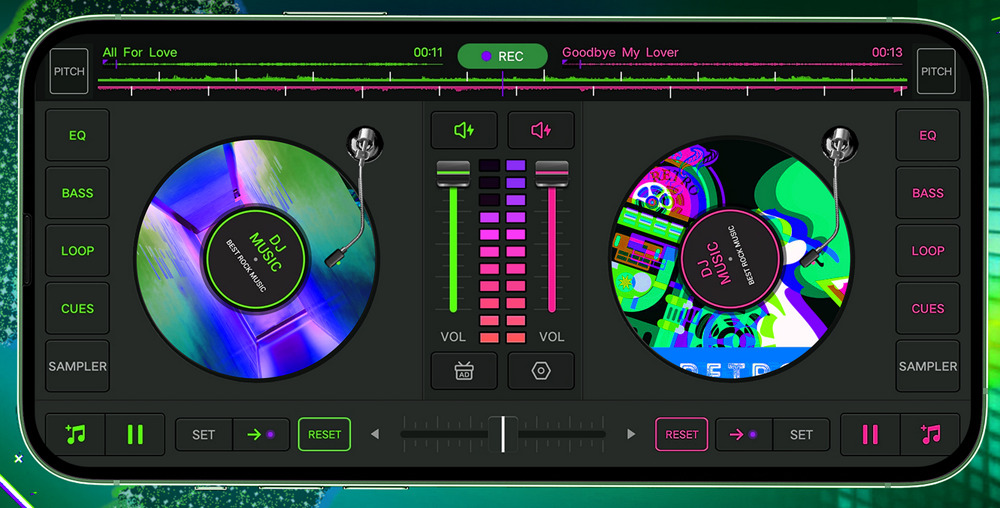Viewport: 1000px width, 508px height.
Task: Jump to cue with pink arrow dot button
Action: pos(744,435)
